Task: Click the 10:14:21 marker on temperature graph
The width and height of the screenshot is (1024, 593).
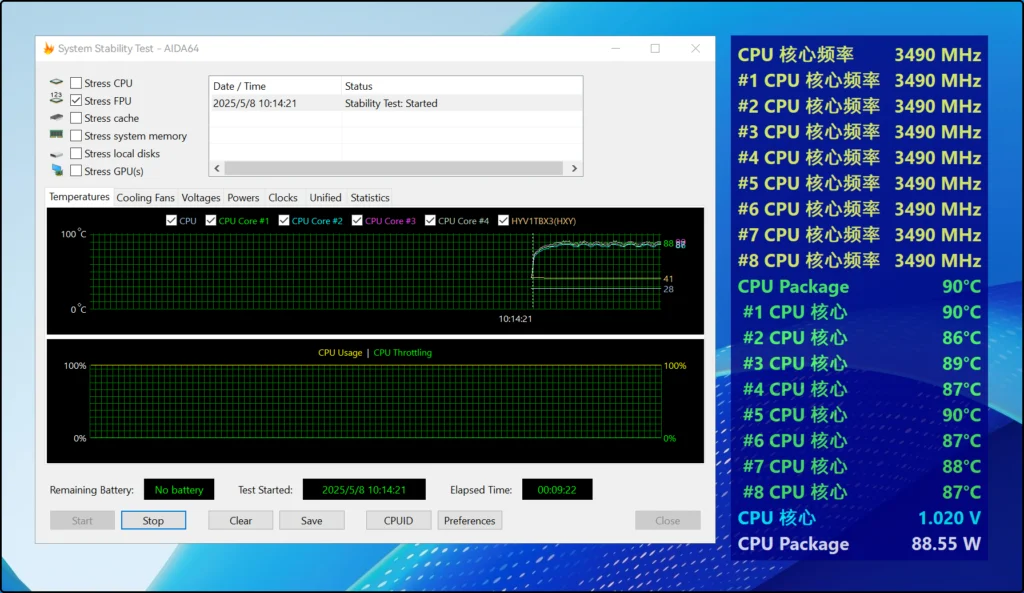Action: point(515,319)
